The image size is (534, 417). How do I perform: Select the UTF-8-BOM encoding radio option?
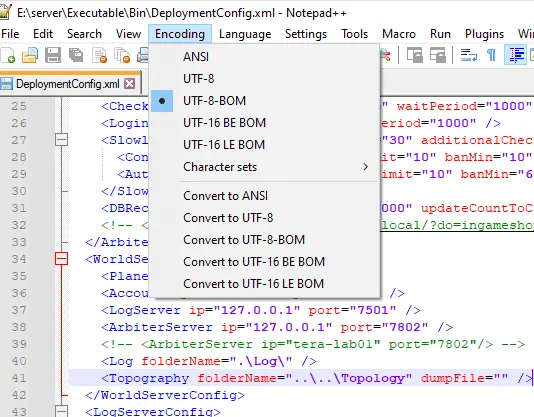264,101
